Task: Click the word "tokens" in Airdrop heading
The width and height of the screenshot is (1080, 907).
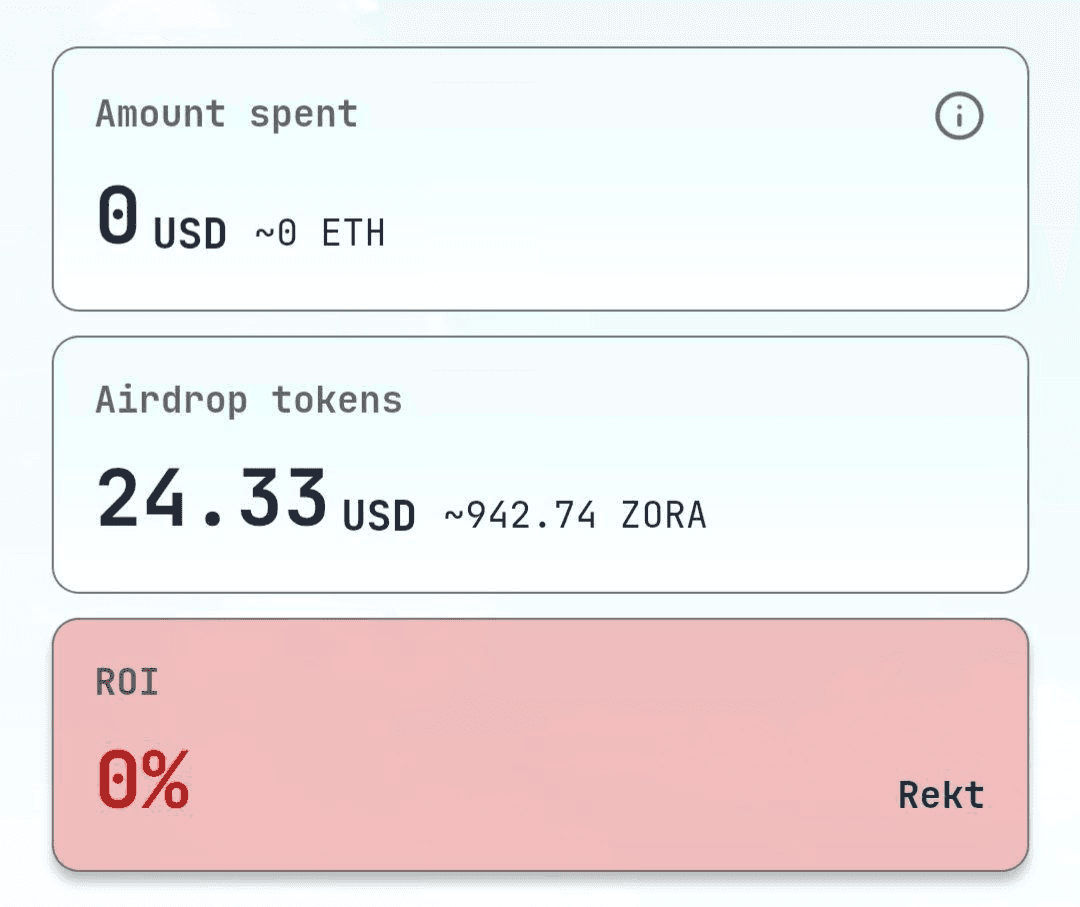Action: coord(337,400)
